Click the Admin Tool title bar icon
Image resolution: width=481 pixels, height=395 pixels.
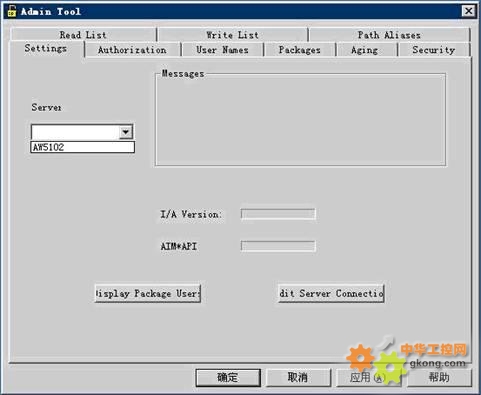12,11
